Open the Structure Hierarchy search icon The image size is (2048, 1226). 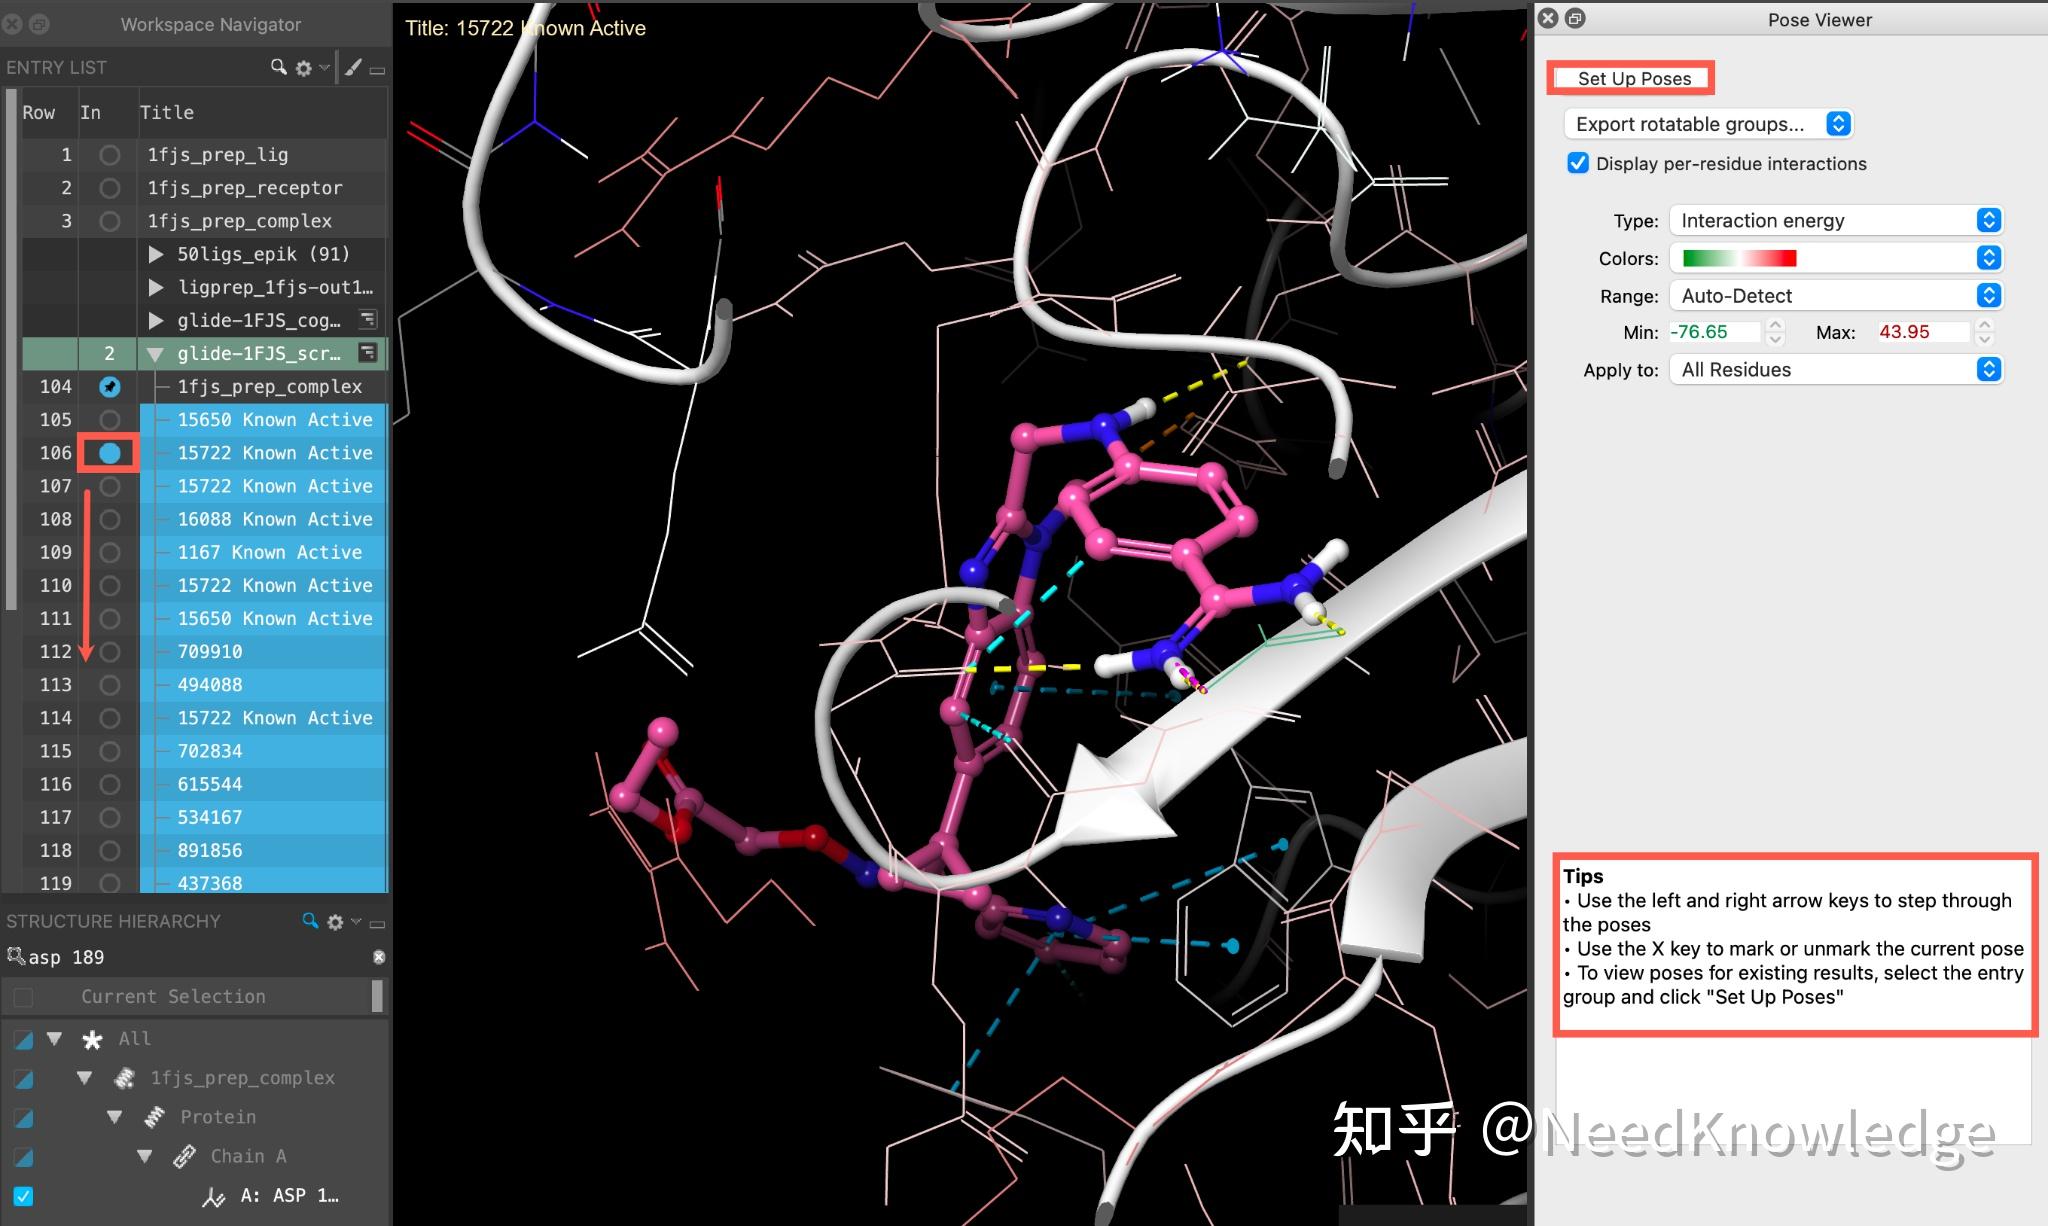tap(310, 922)
